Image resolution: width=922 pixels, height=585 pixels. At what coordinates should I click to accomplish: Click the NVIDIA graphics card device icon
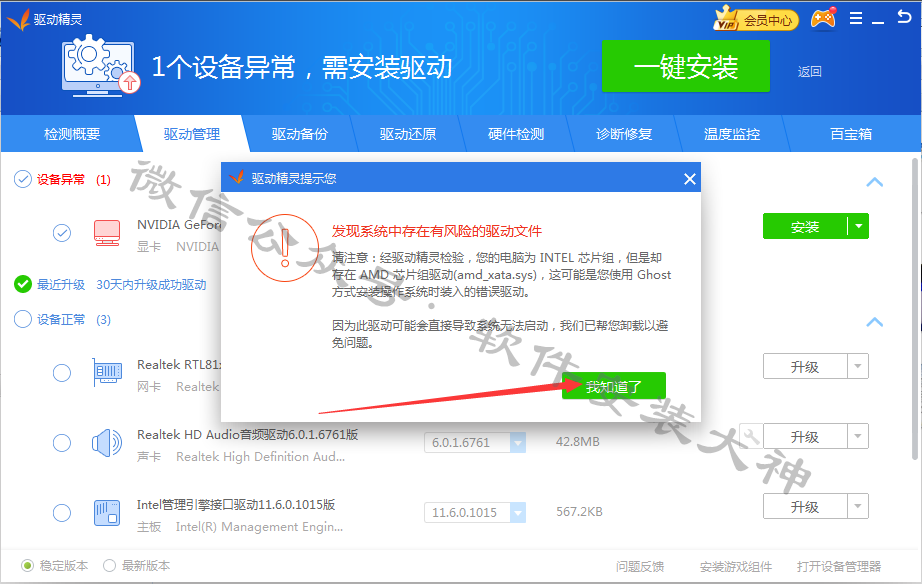coord(106,233)
